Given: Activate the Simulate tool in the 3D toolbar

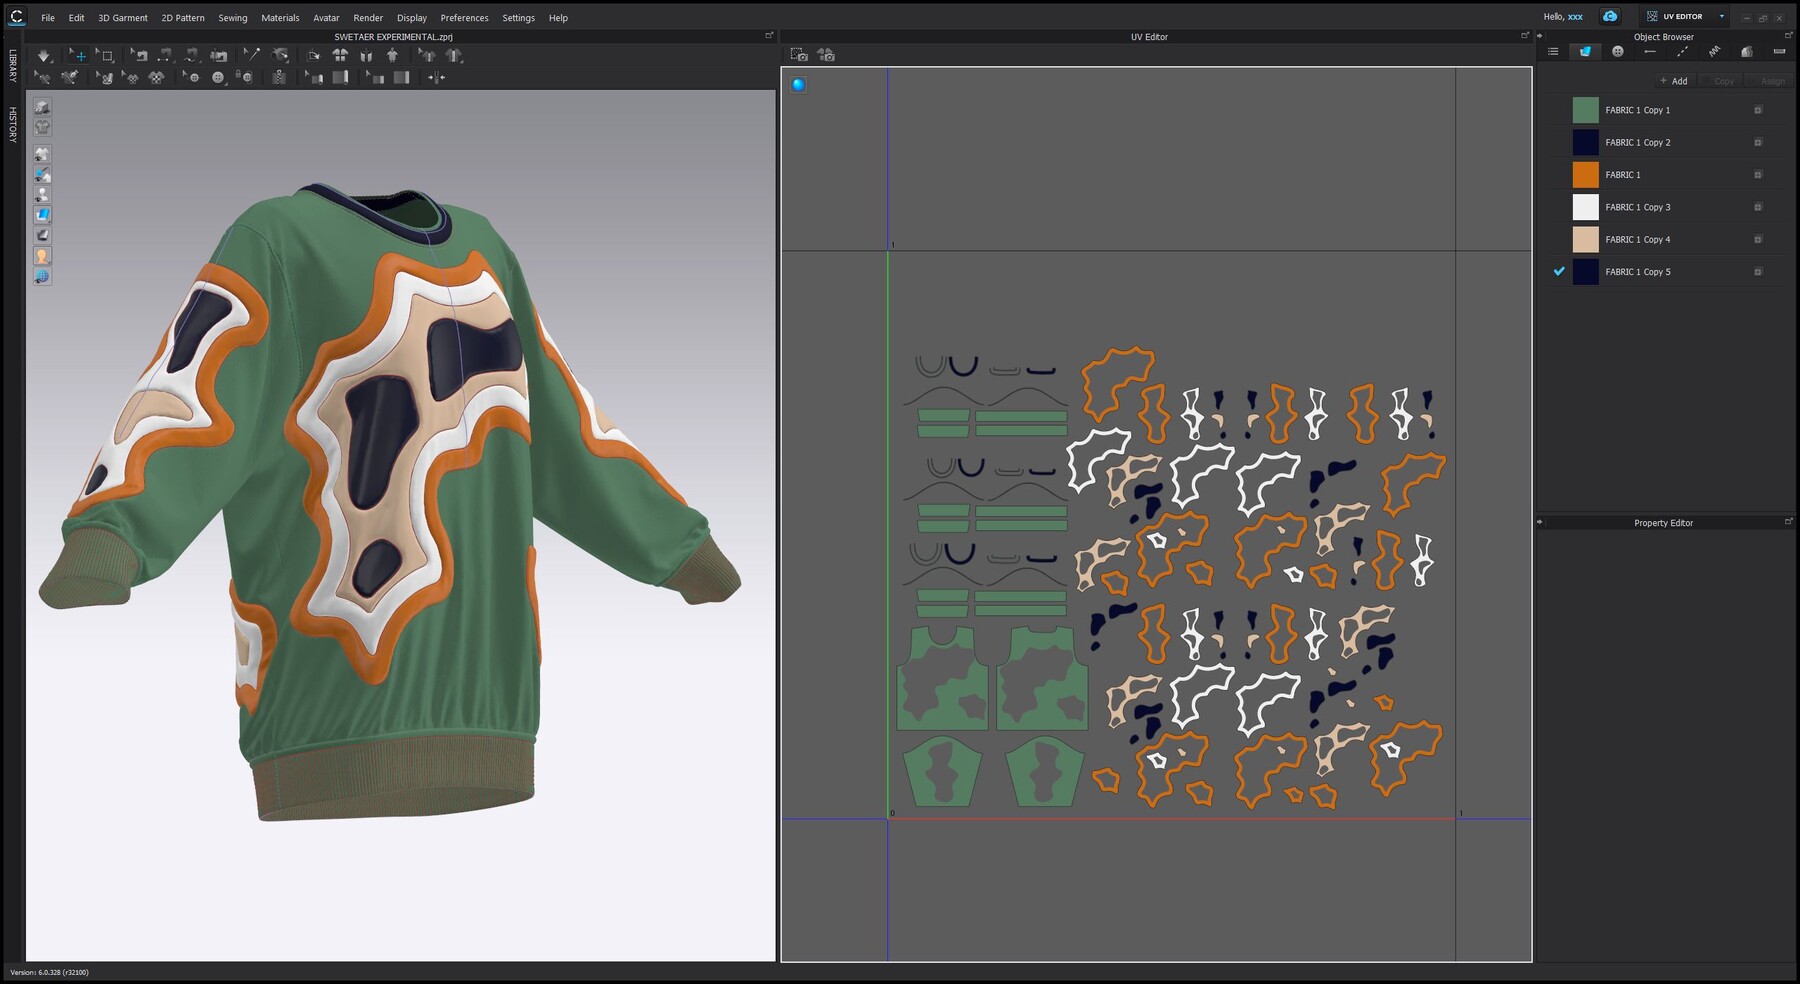Looking at the screenshot, I should 44,55.
